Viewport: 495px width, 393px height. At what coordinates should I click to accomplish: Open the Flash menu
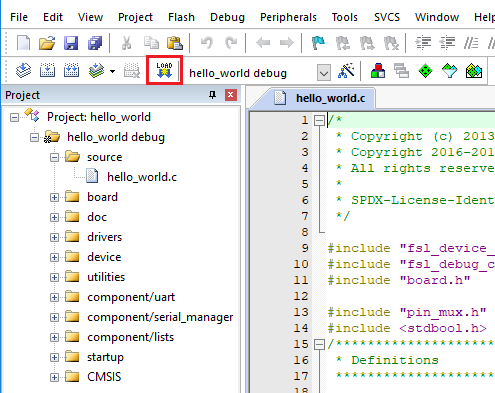click(181, 17)
